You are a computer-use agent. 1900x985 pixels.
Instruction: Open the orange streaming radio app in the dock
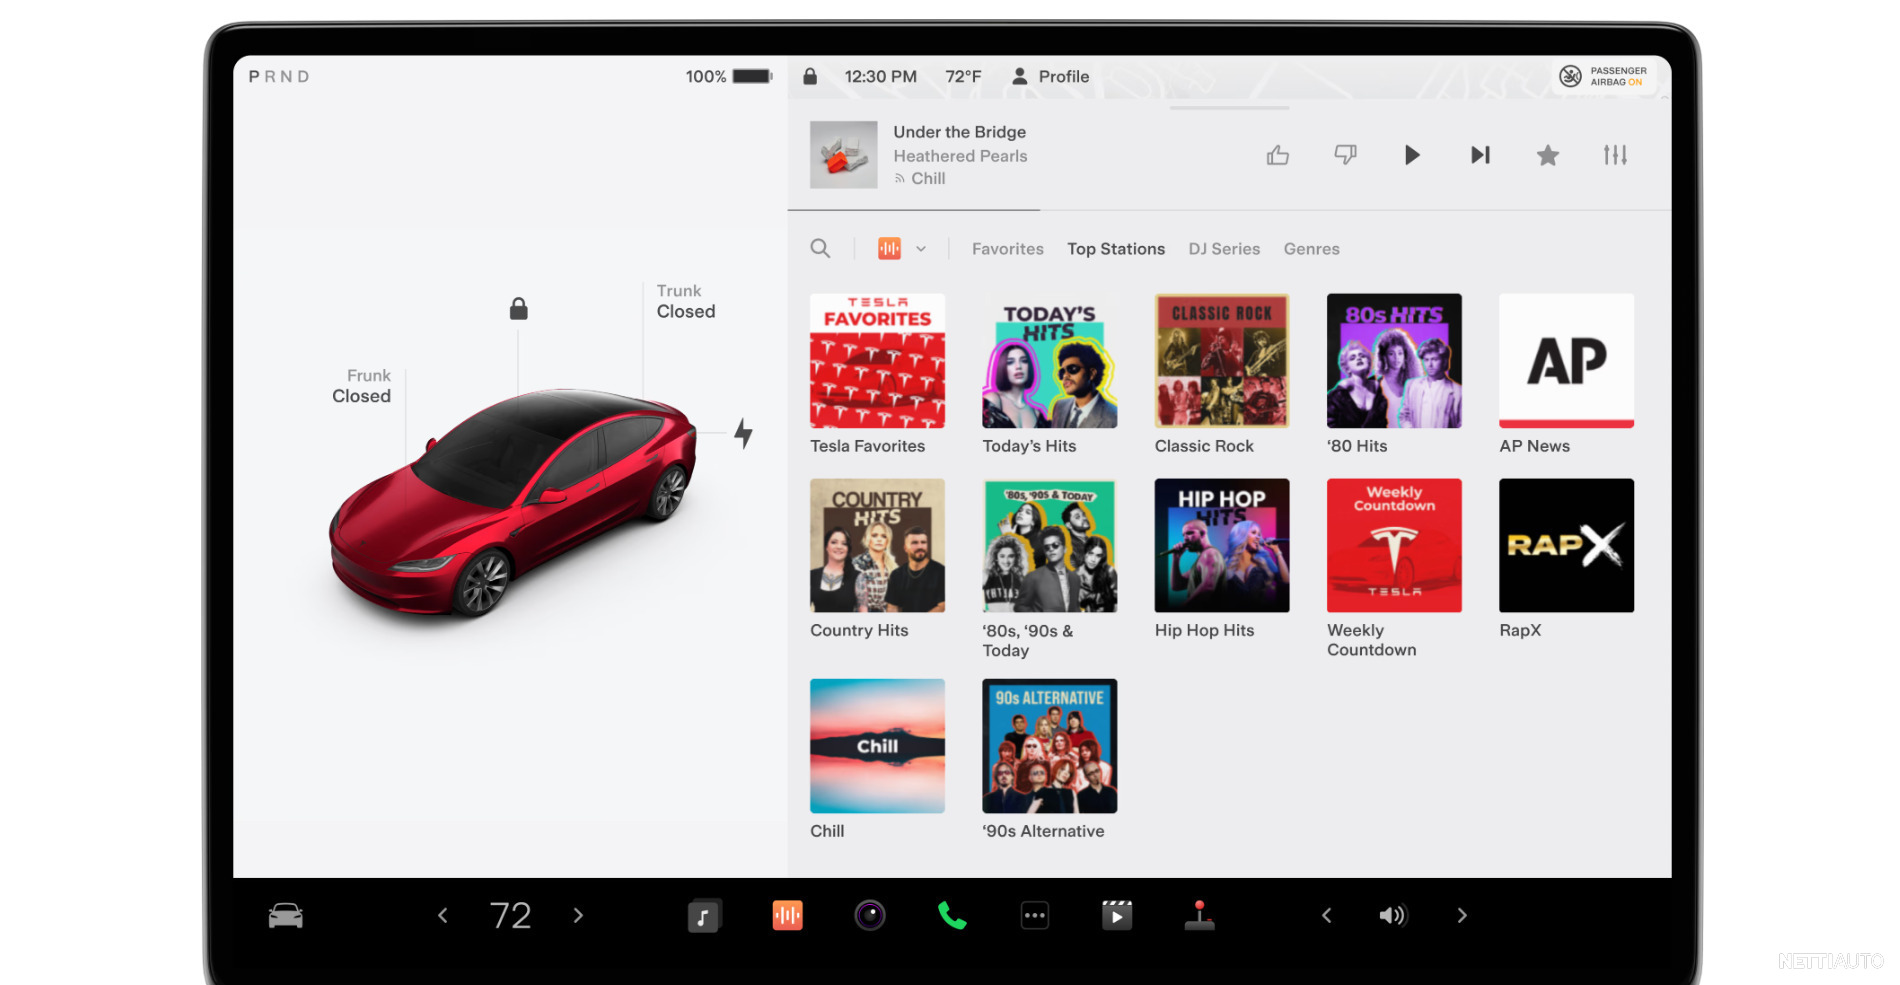point(788,915)
